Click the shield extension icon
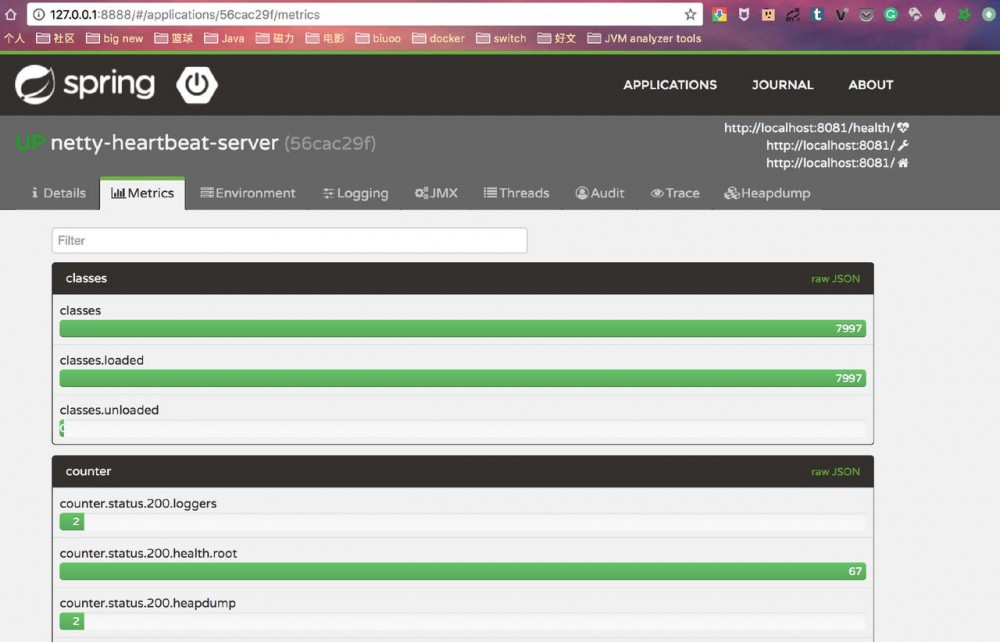The height and width of the screenshot is (642, 1000). 744,14
